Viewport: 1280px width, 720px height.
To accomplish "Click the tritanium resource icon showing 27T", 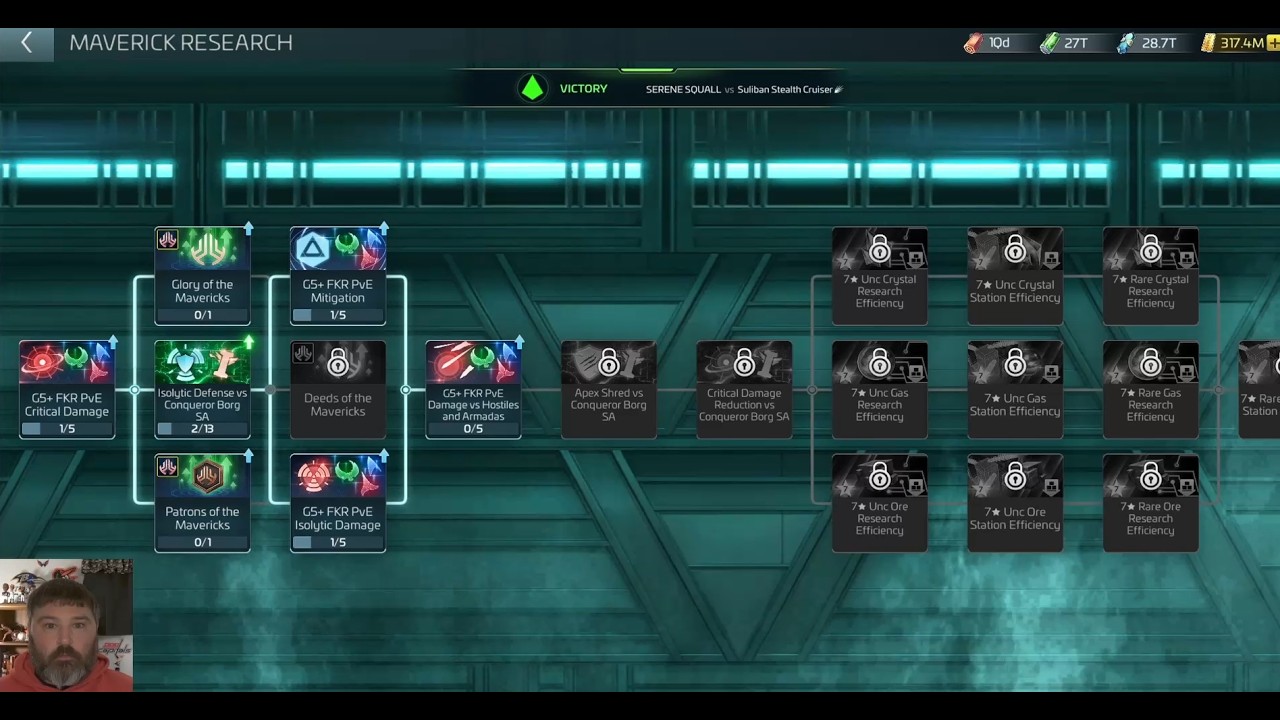I will click(x=1049, y=43).
